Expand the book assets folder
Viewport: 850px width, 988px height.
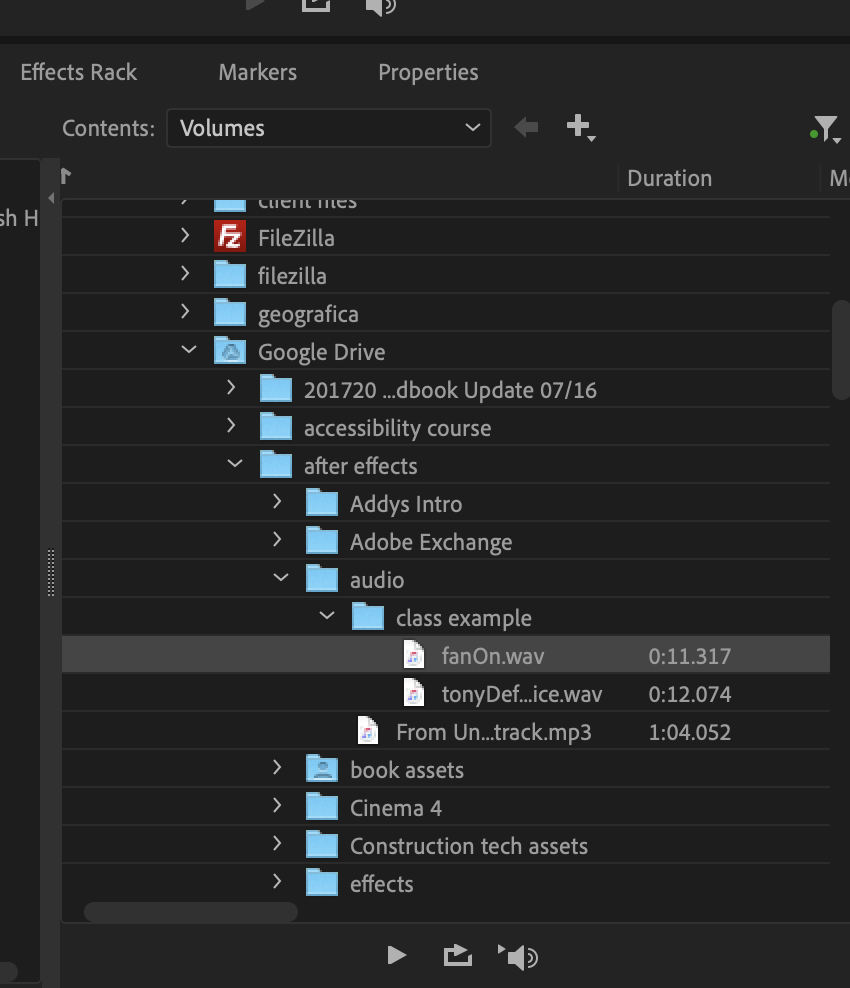(x=277, y=769)
